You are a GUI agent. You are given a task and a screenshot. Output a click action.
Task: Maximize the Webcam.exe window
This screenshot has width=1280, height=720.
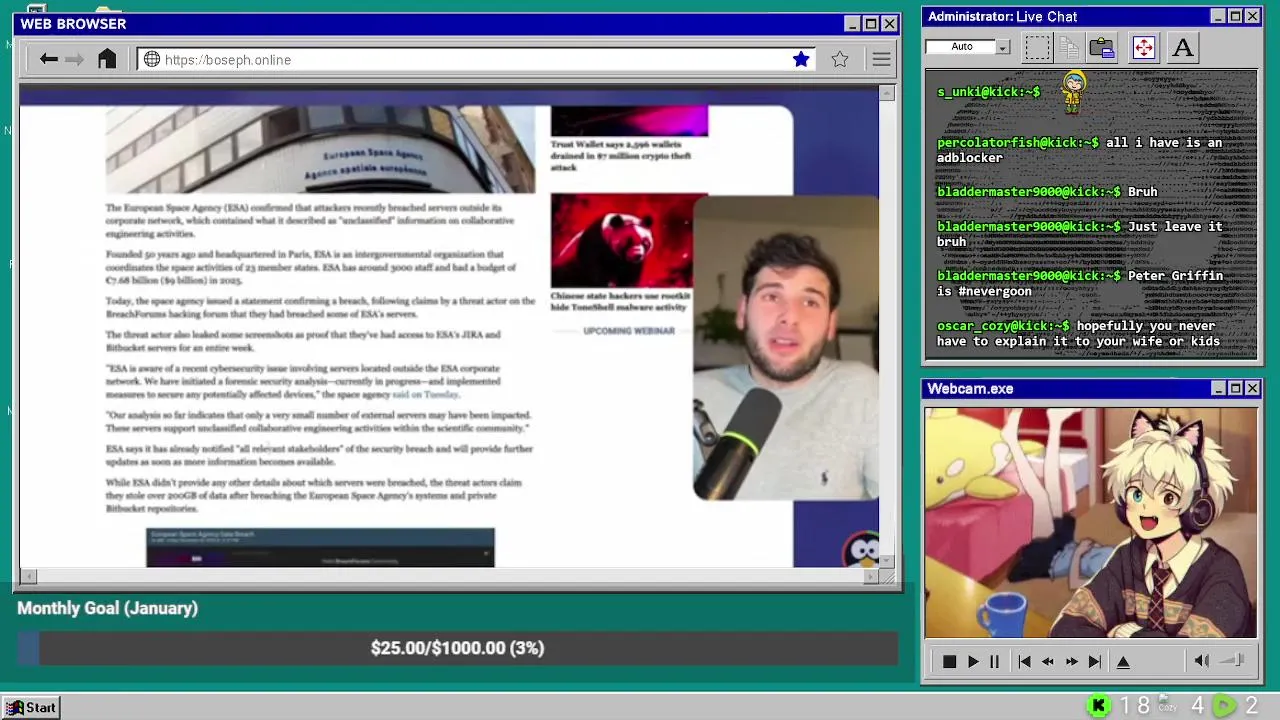coord(1235,389)
